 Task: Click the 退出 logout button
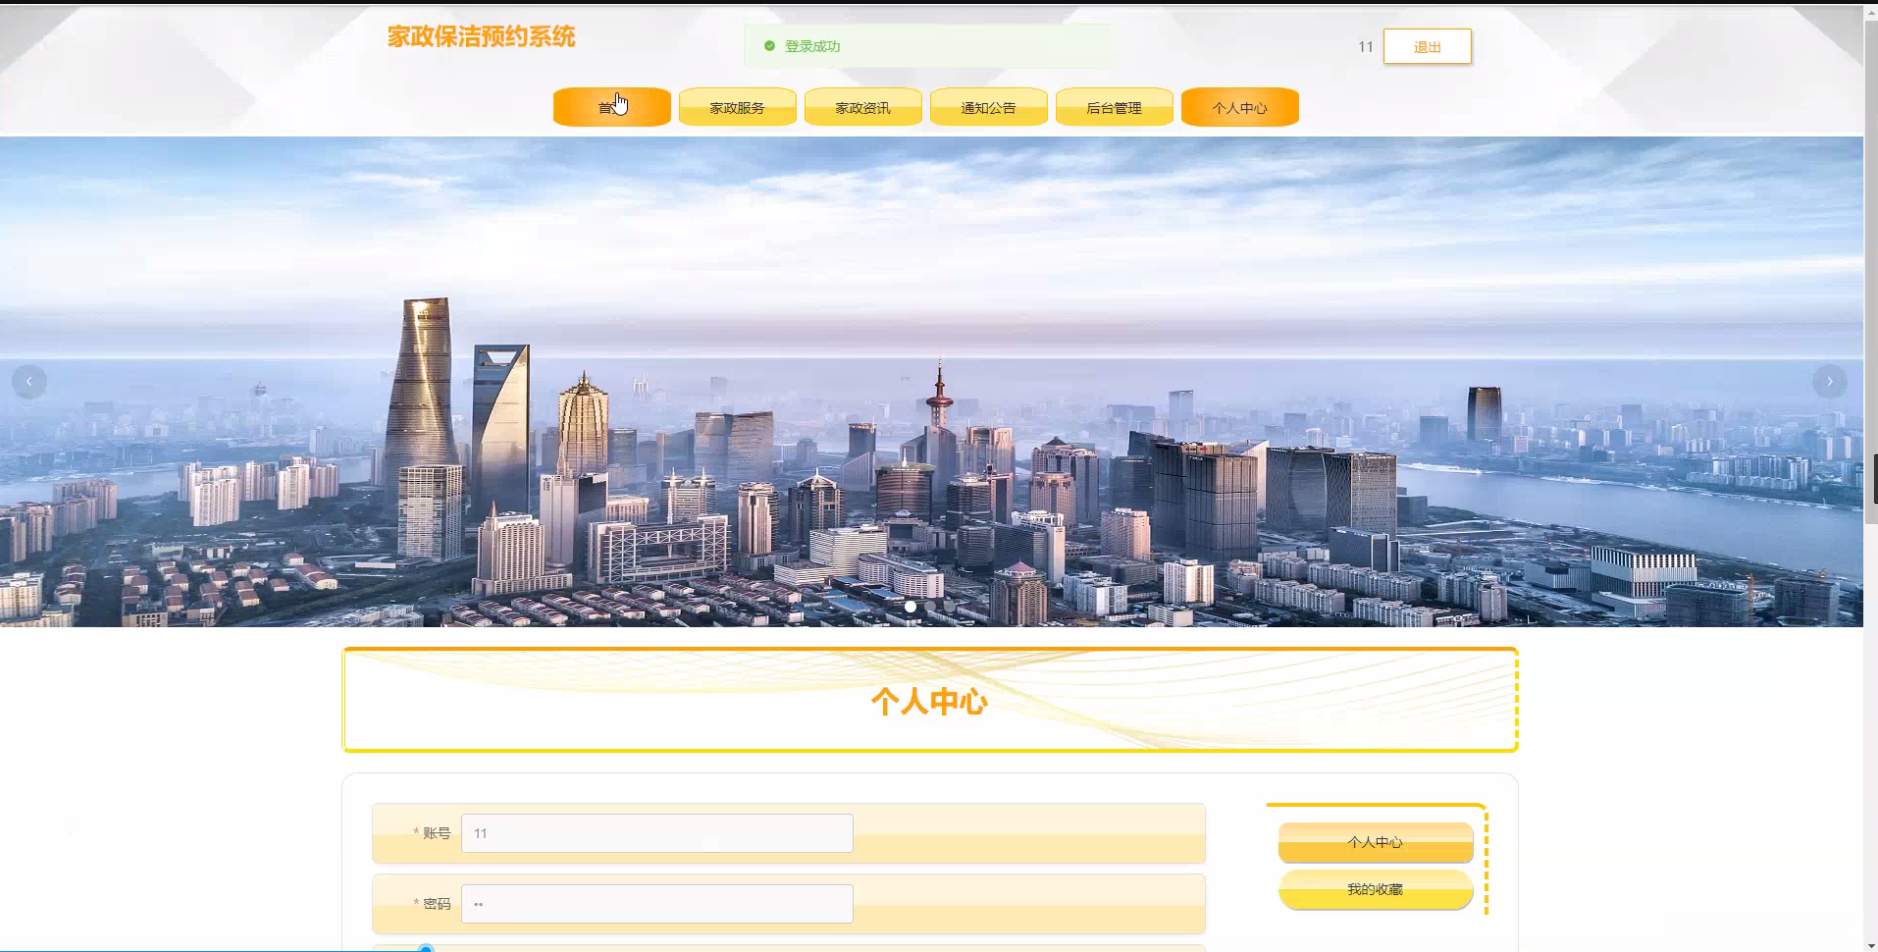[x=1427, y=47]
